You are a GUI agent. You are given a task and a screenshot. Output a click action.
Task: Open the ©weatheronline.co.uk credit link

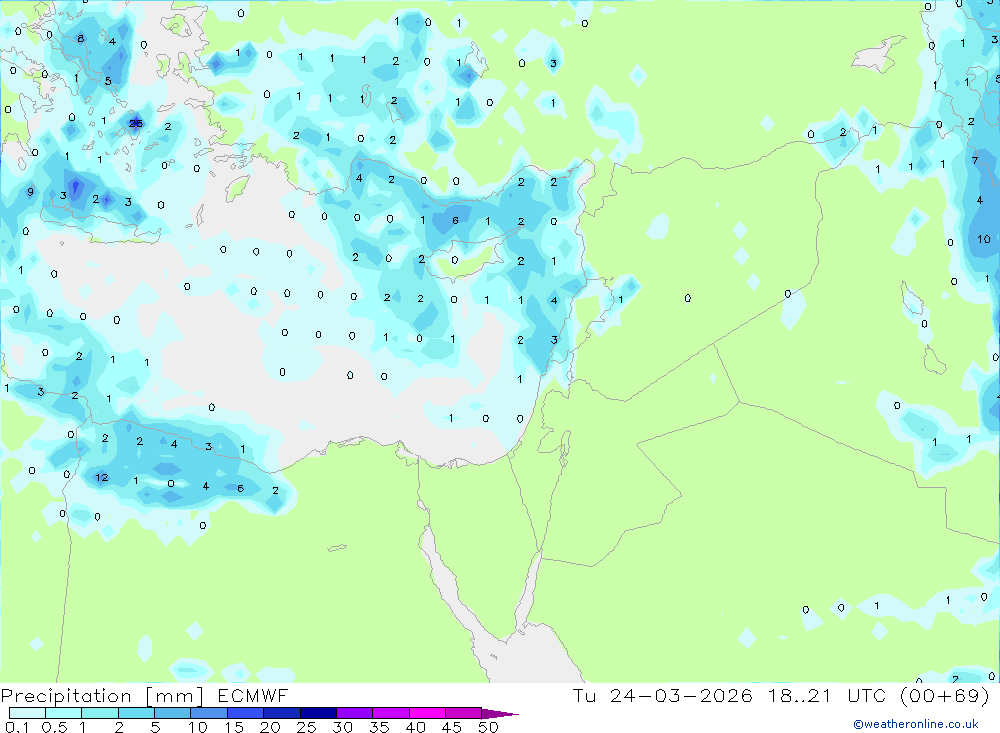pyautogui.click(x=916, y=724)
